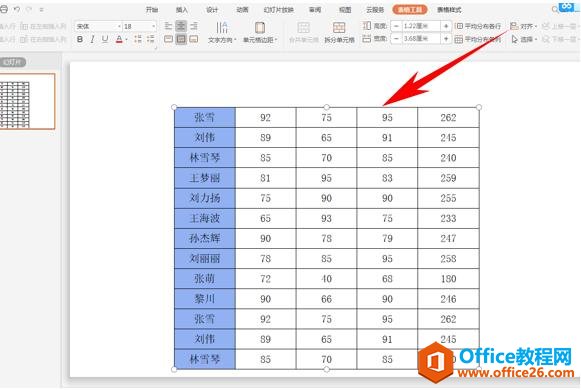Open the 开始 (Home) tab

coord(152,10)
